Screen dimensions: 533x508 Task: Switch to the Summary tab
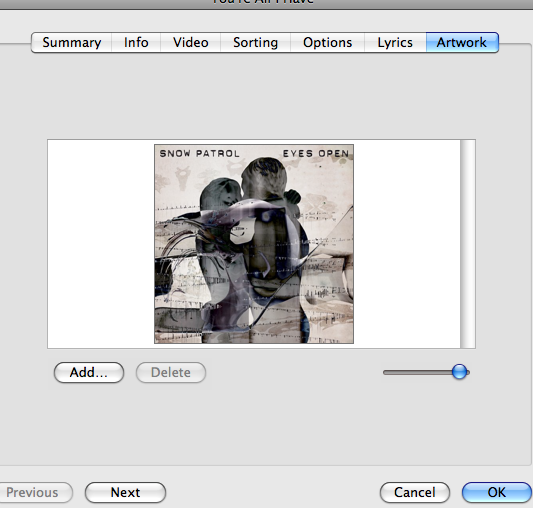tap(71, 43)
